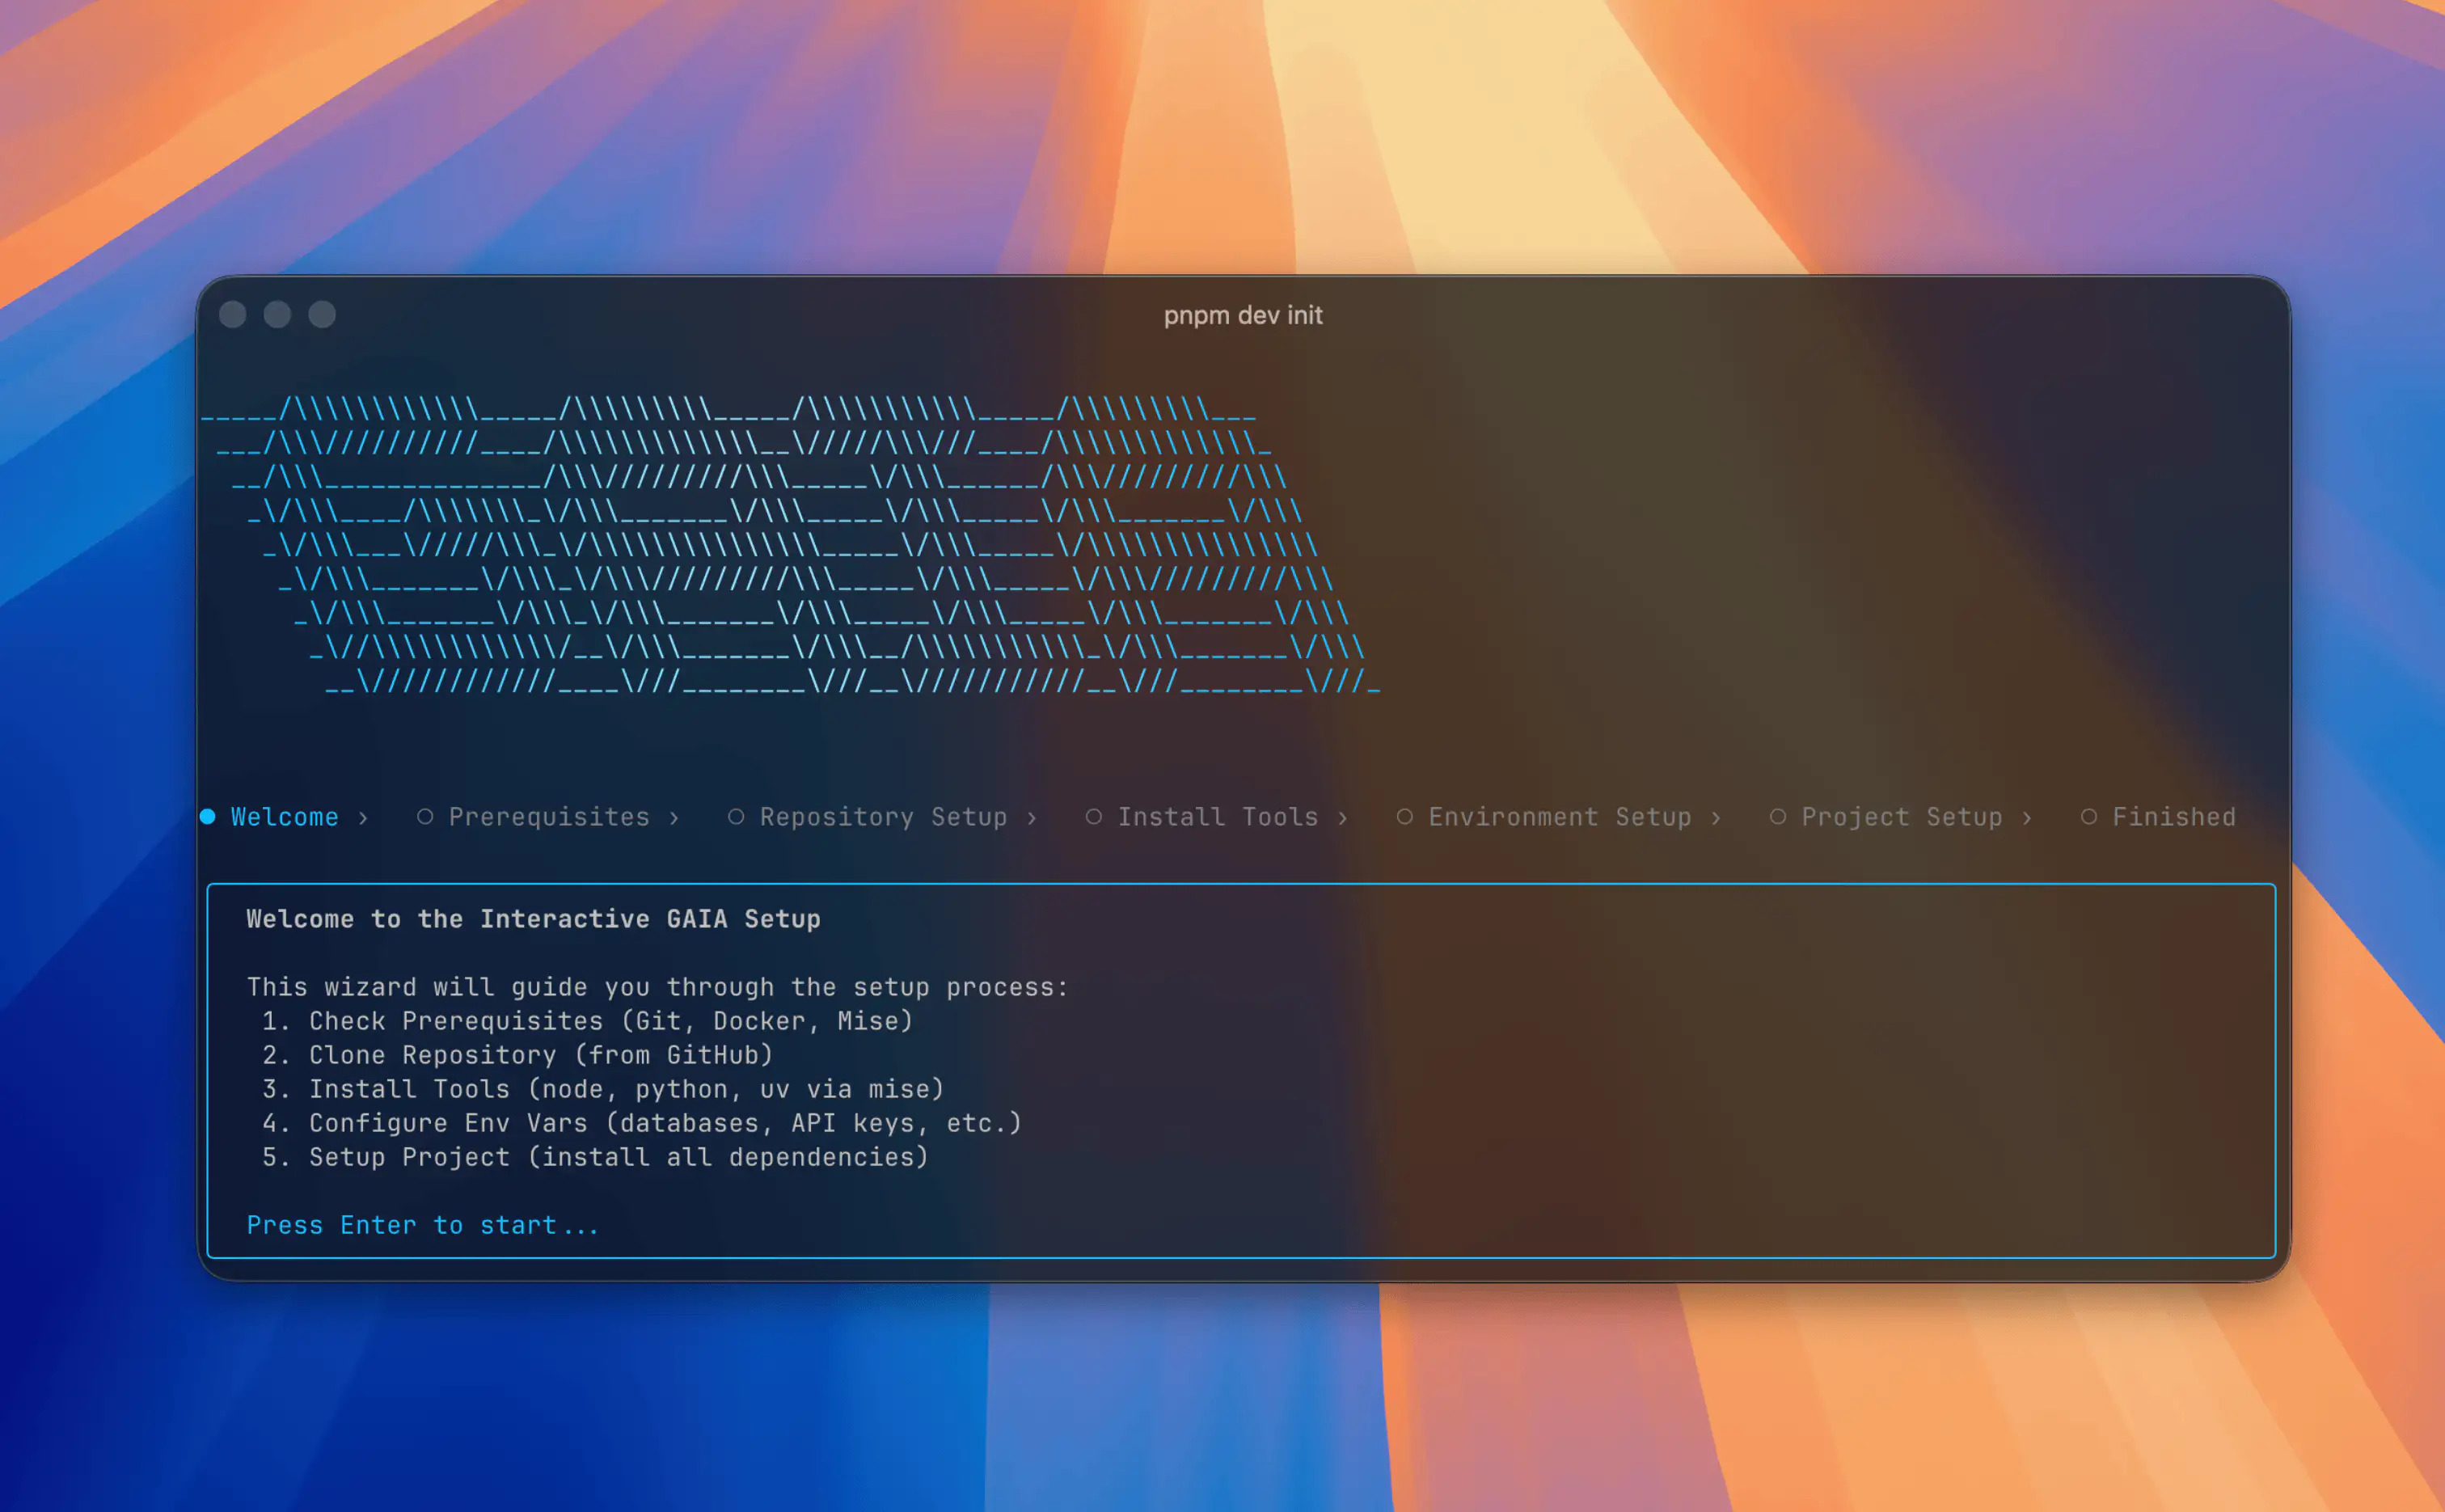The image size is (2445, 1512).
Task: Click the Prerequisites step circle icon
Action: [426, 817]
